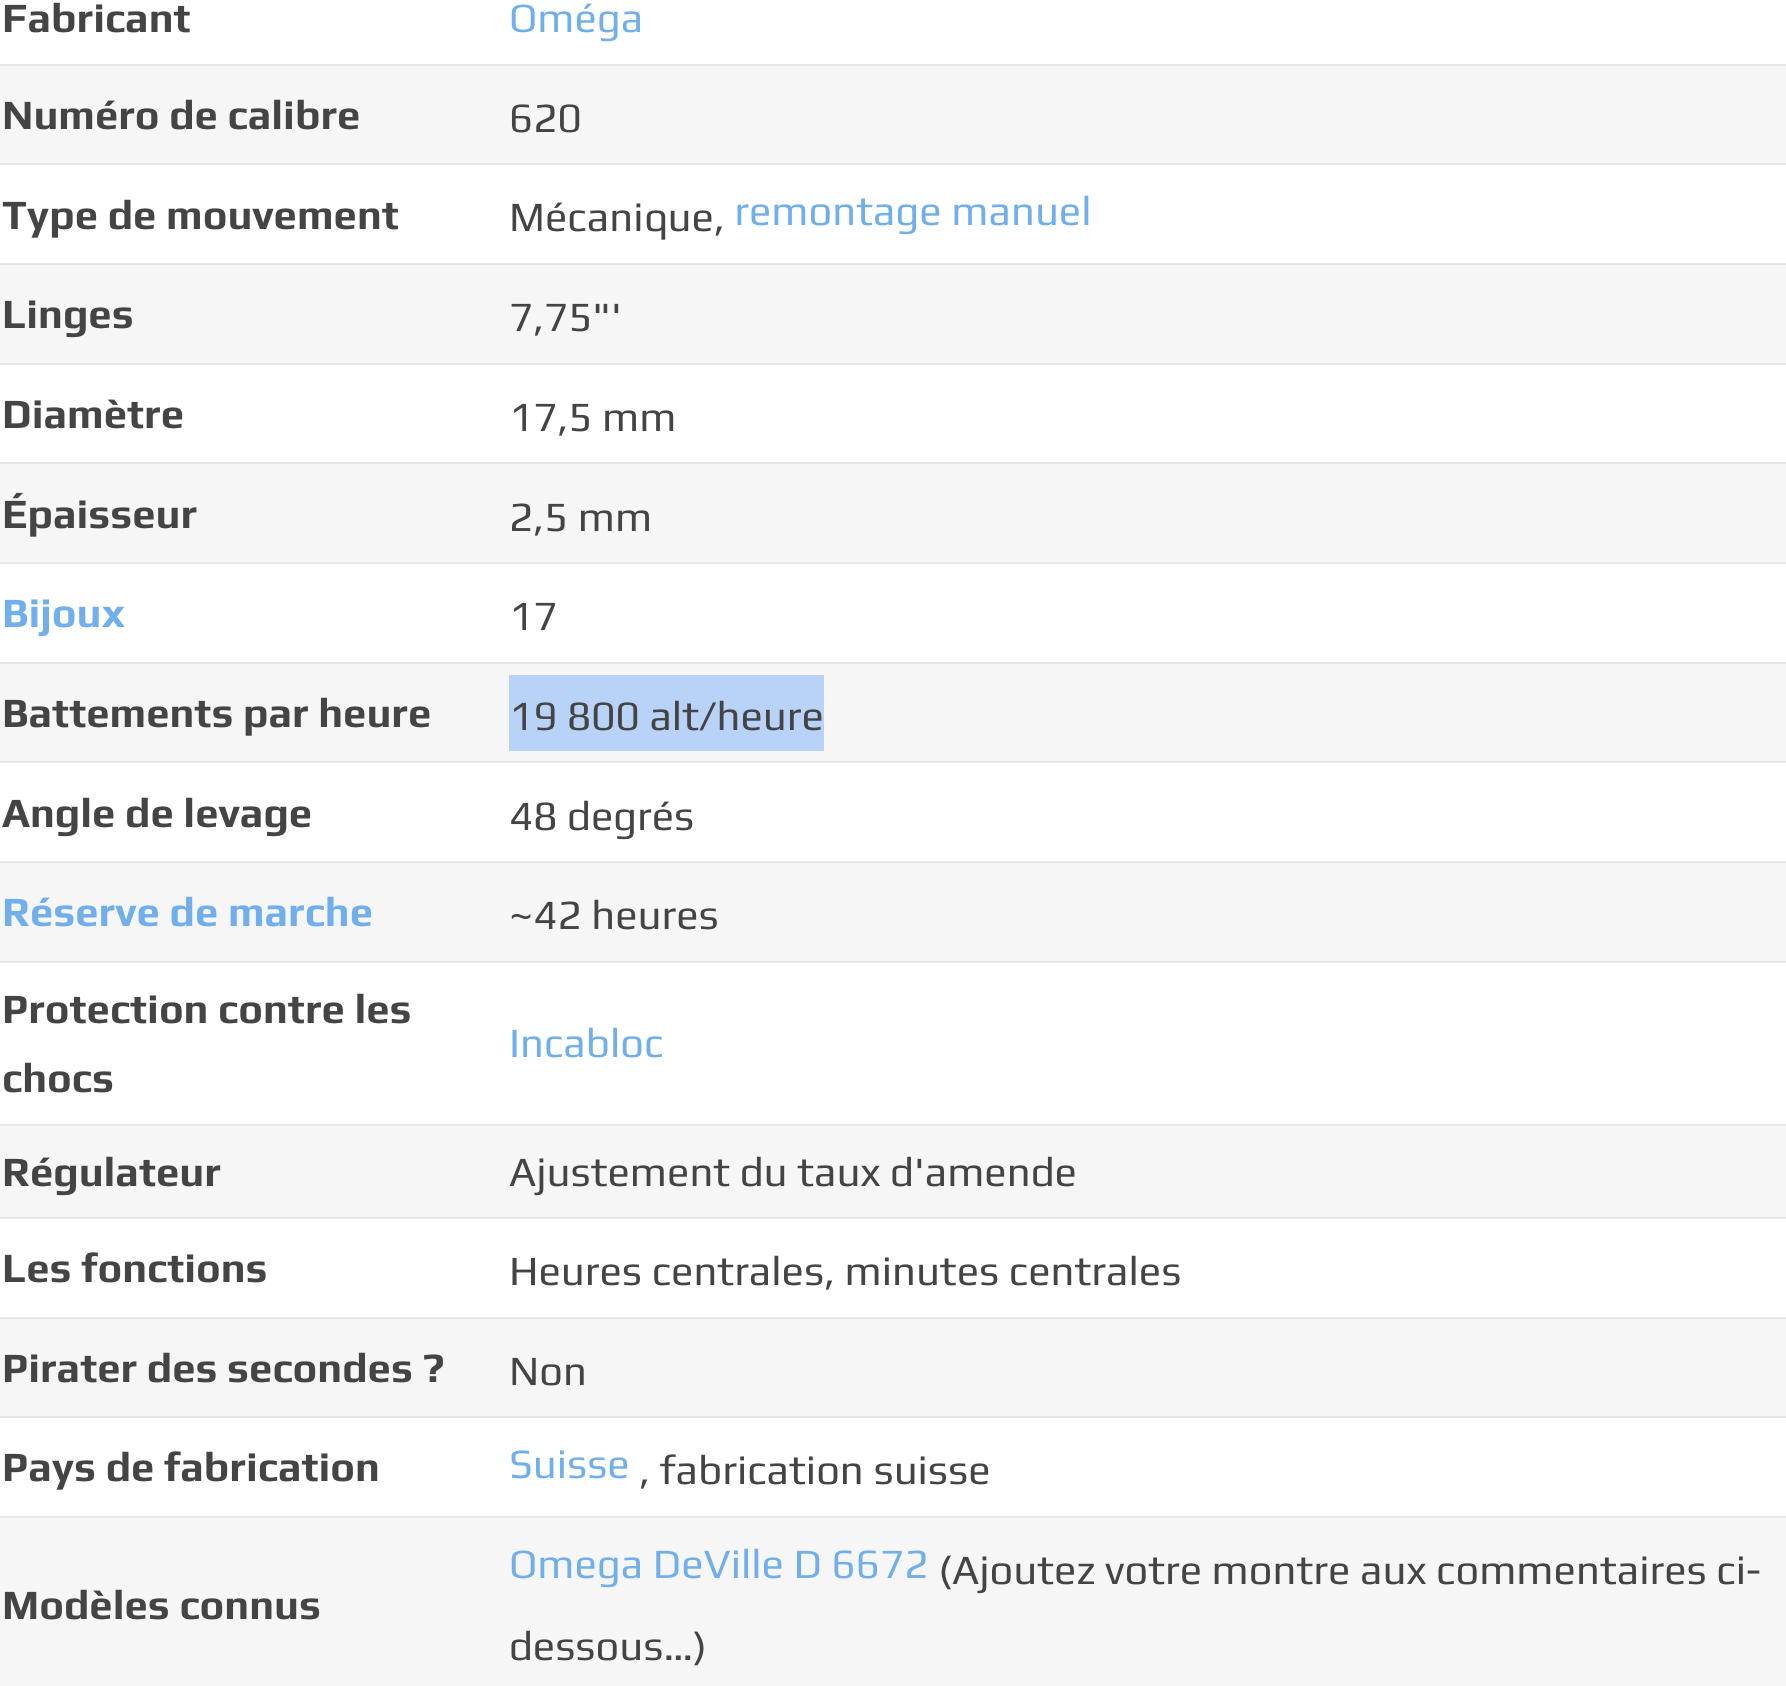Click 'Ajustement du taux d'amende' text

click(x=793, y=1173)
